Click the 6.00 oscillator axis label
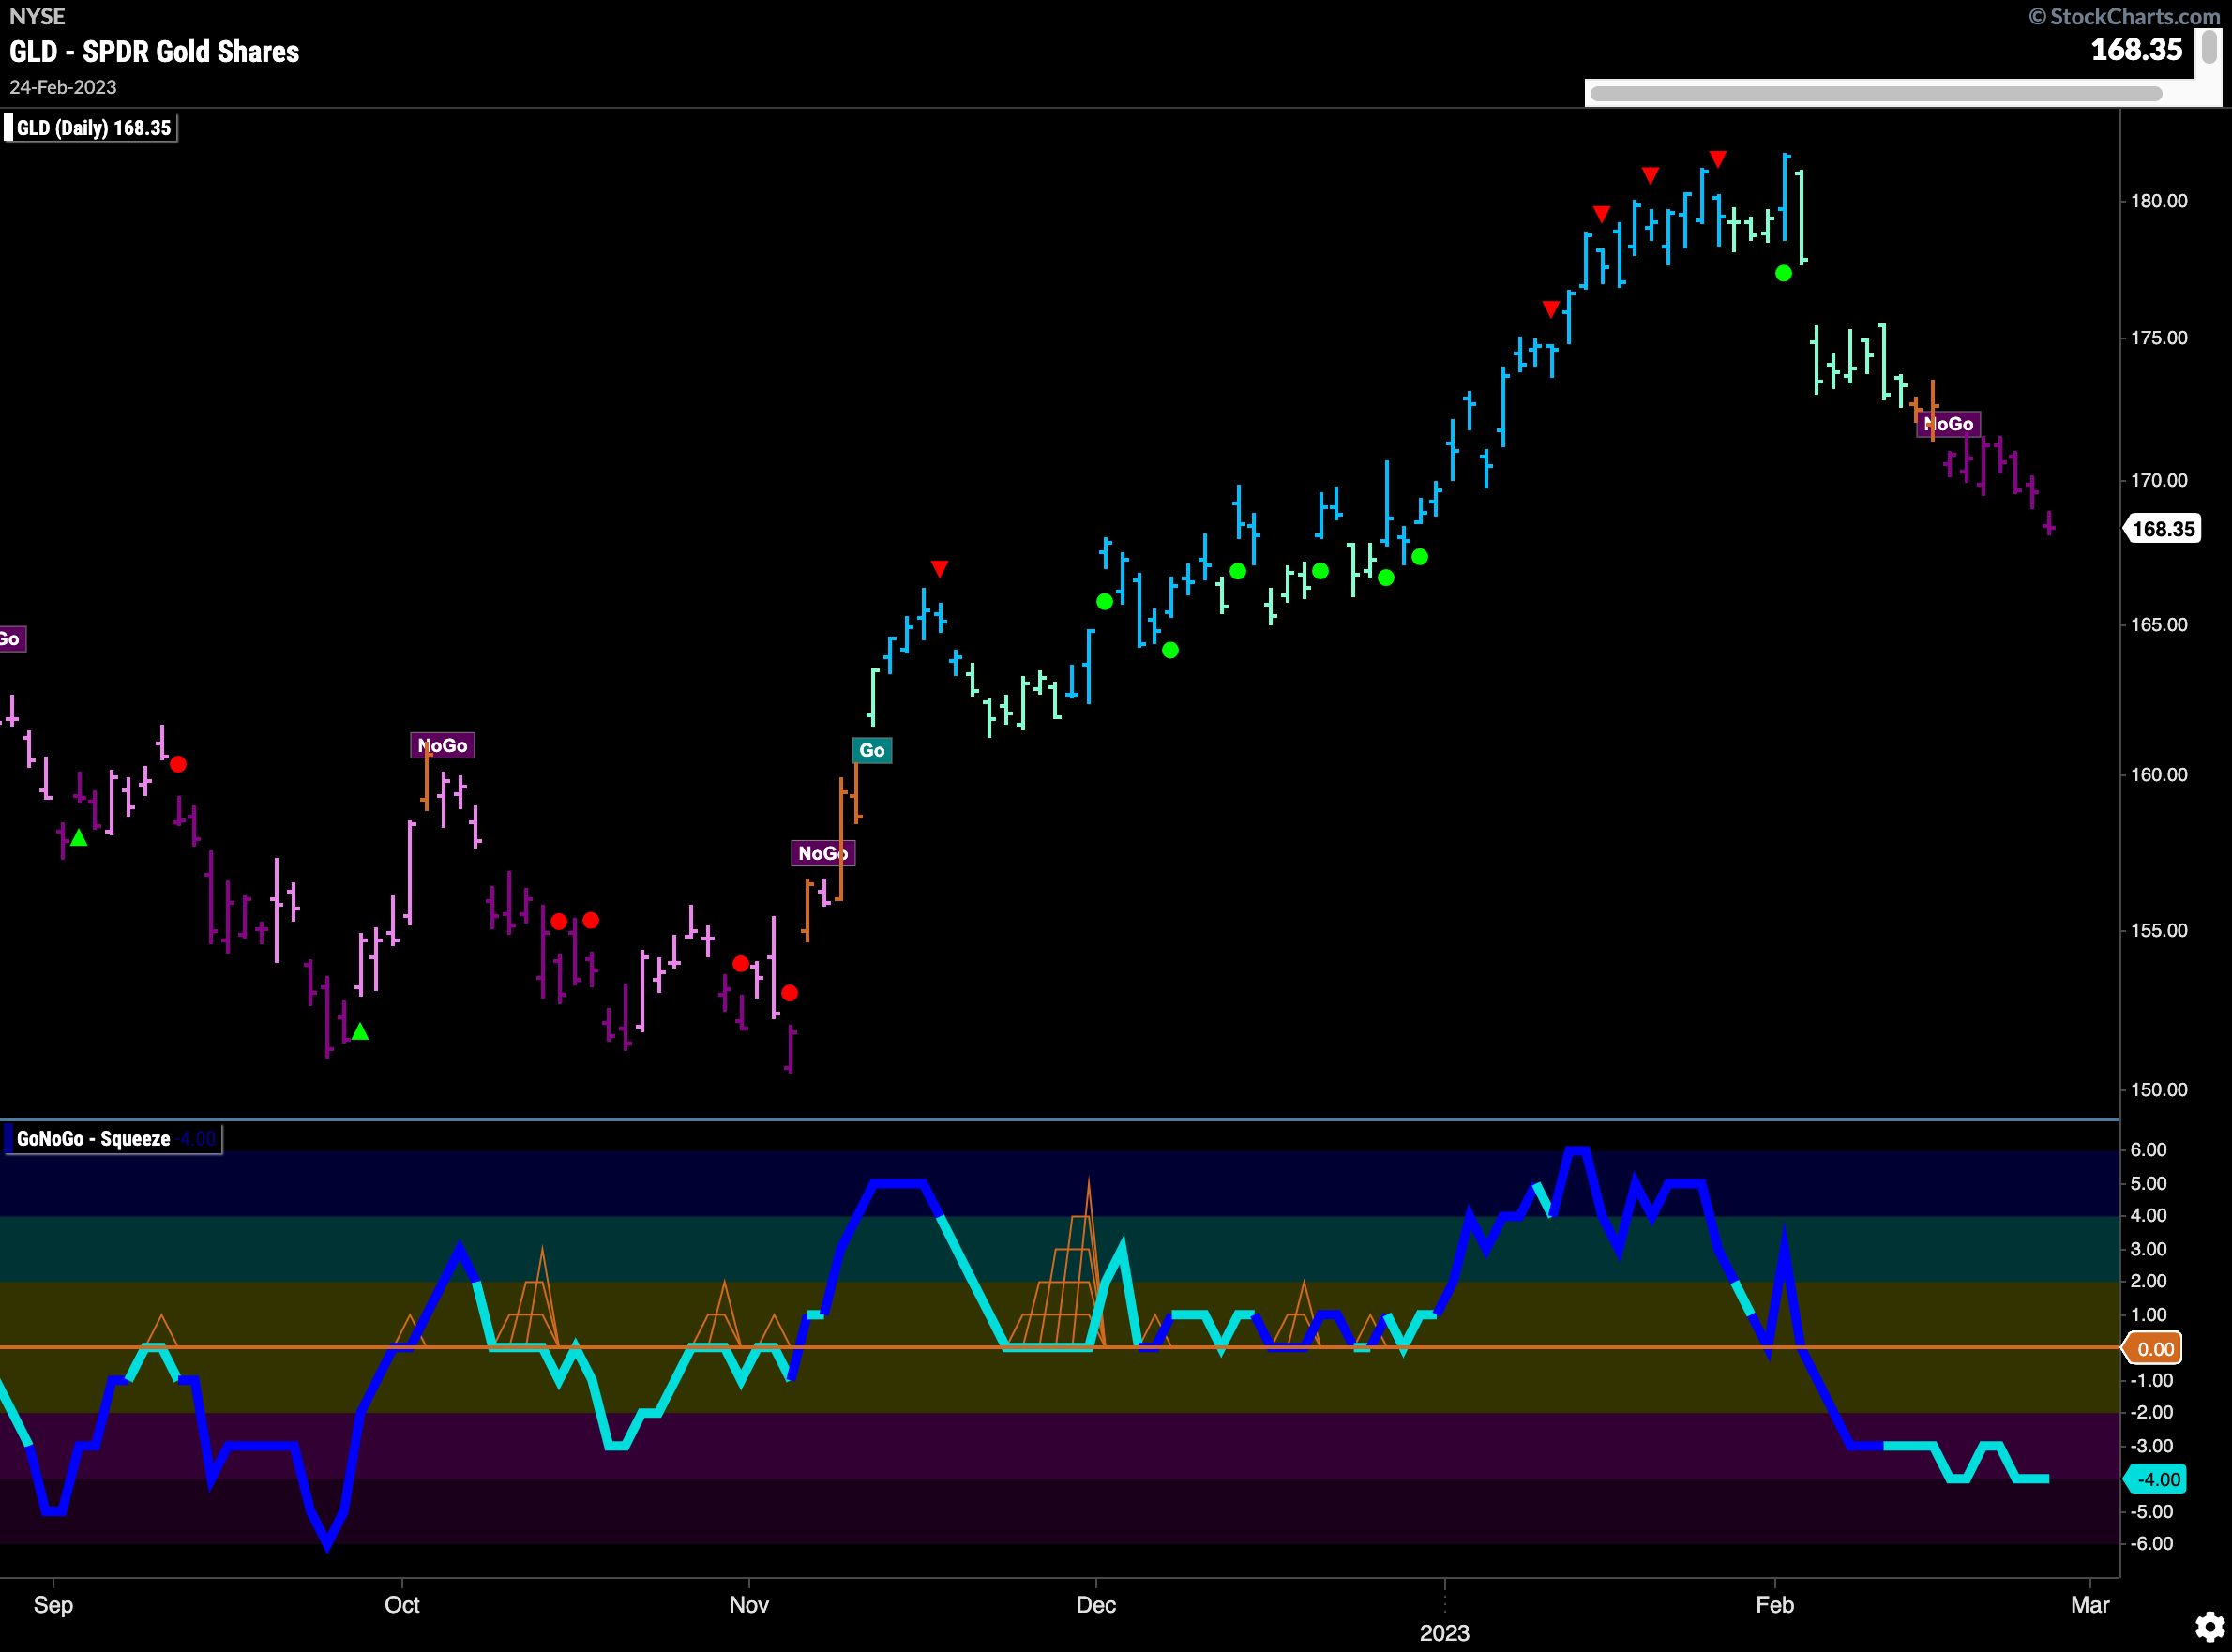 [2148, 1150]
